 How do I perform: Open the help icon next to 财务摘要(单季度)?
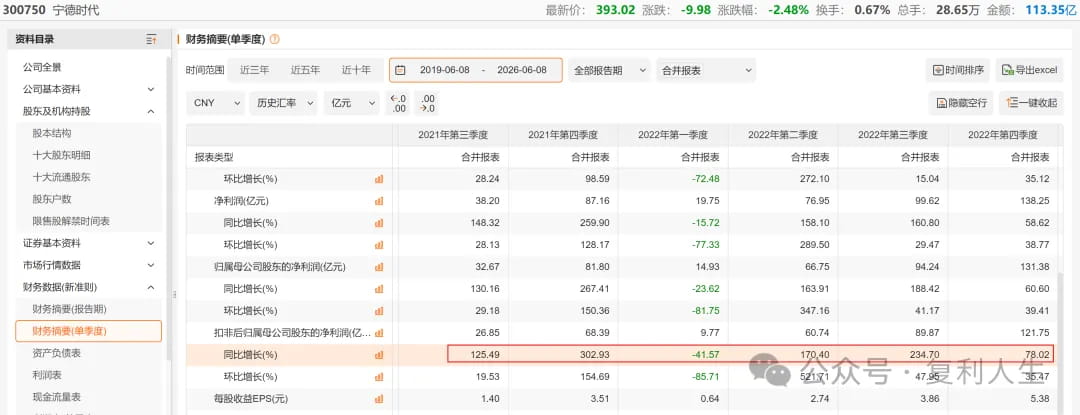[275, 39]
